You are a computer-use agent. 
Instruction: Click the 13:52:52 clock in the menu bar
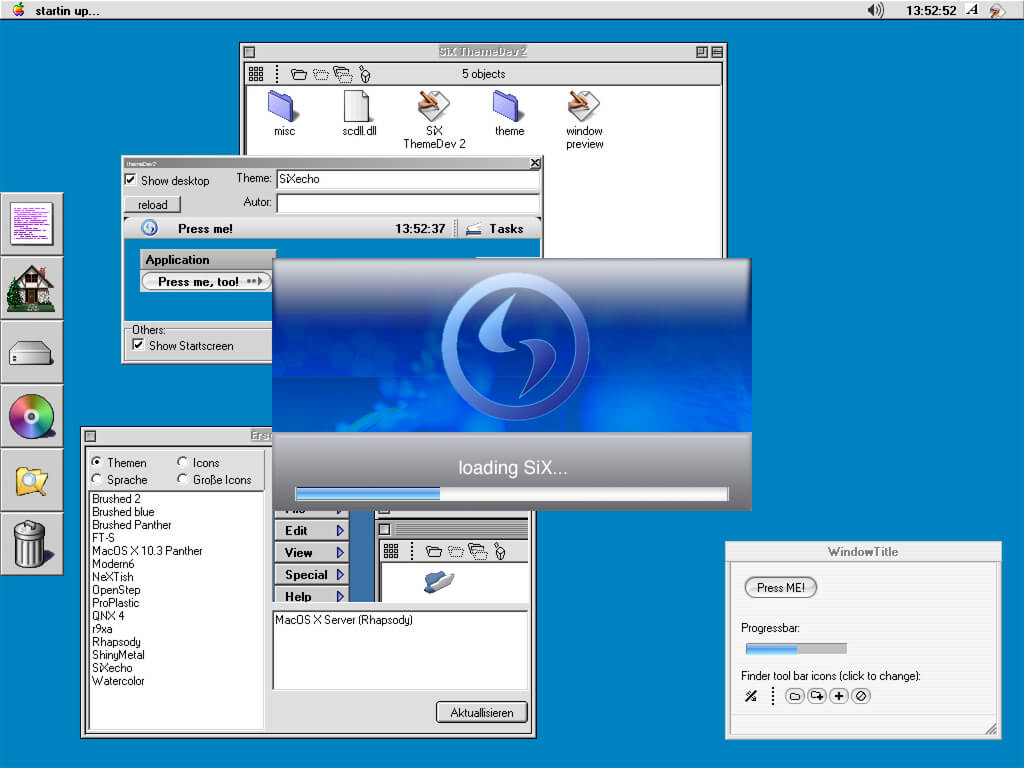931,10
